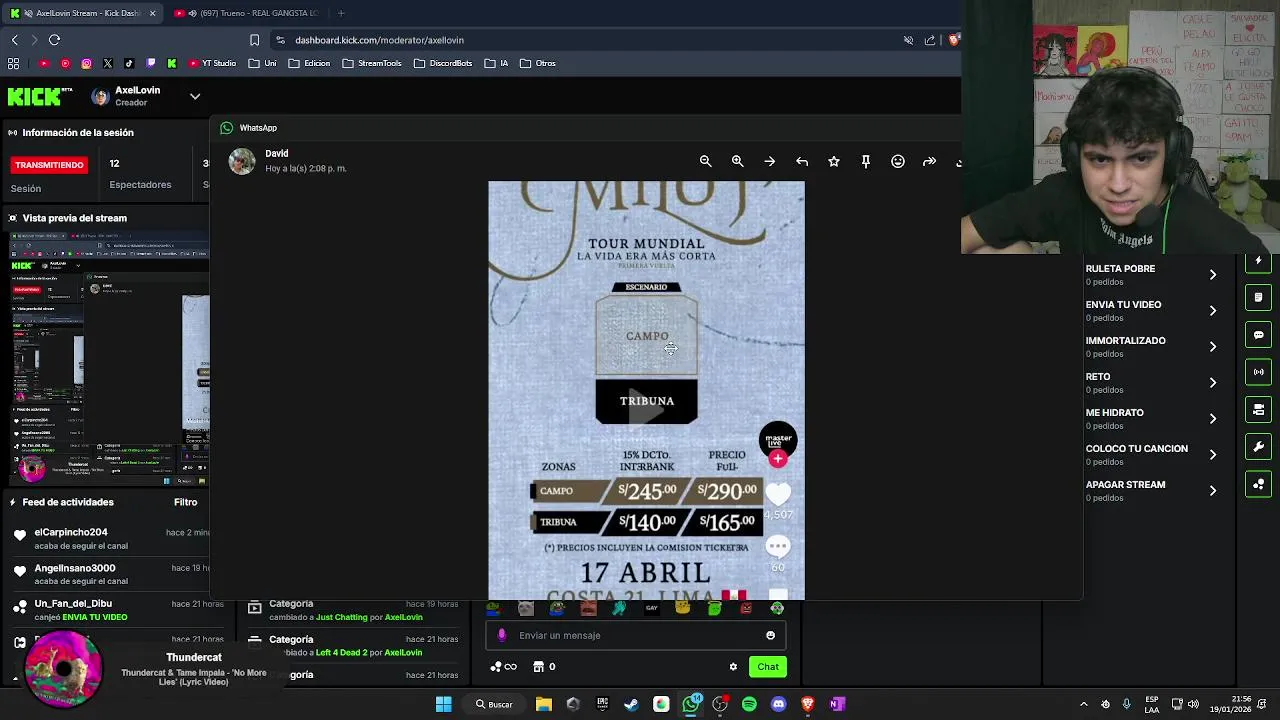Open Uni bookmarks folder
1280x720 pixels.
point(262,63)
